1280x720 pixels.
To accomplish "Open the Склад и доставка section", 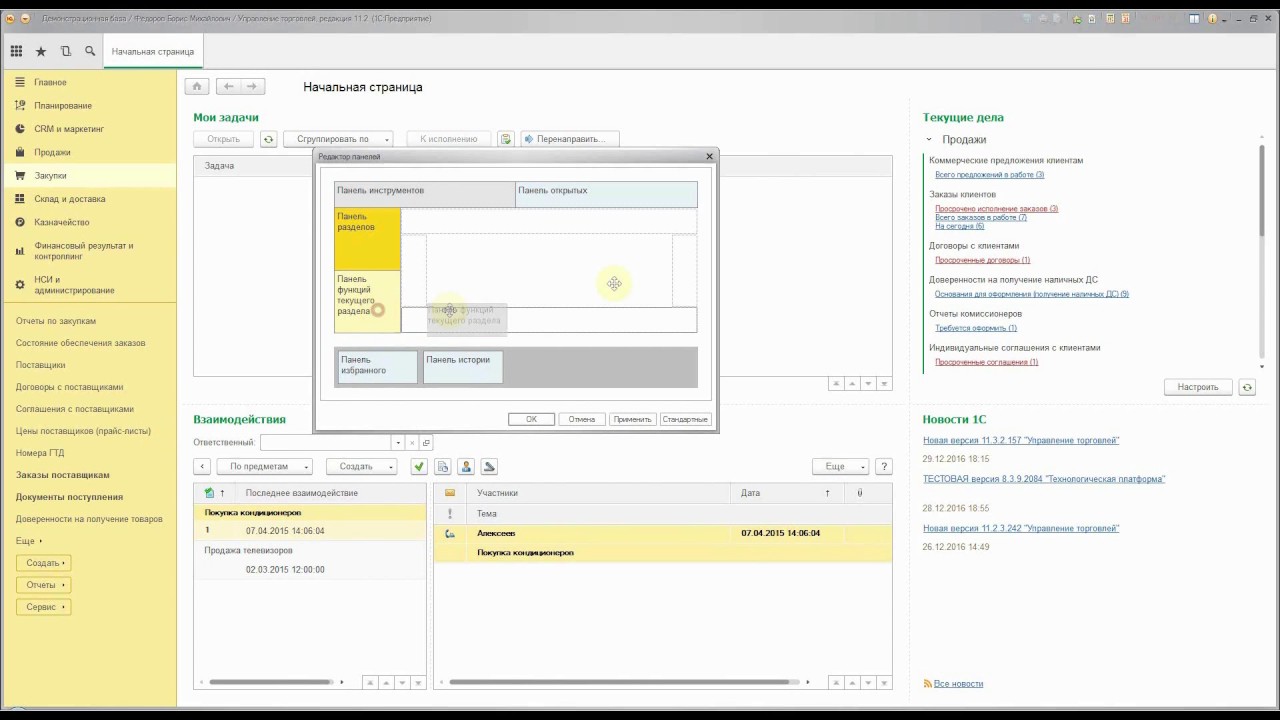I will (88, 199).
